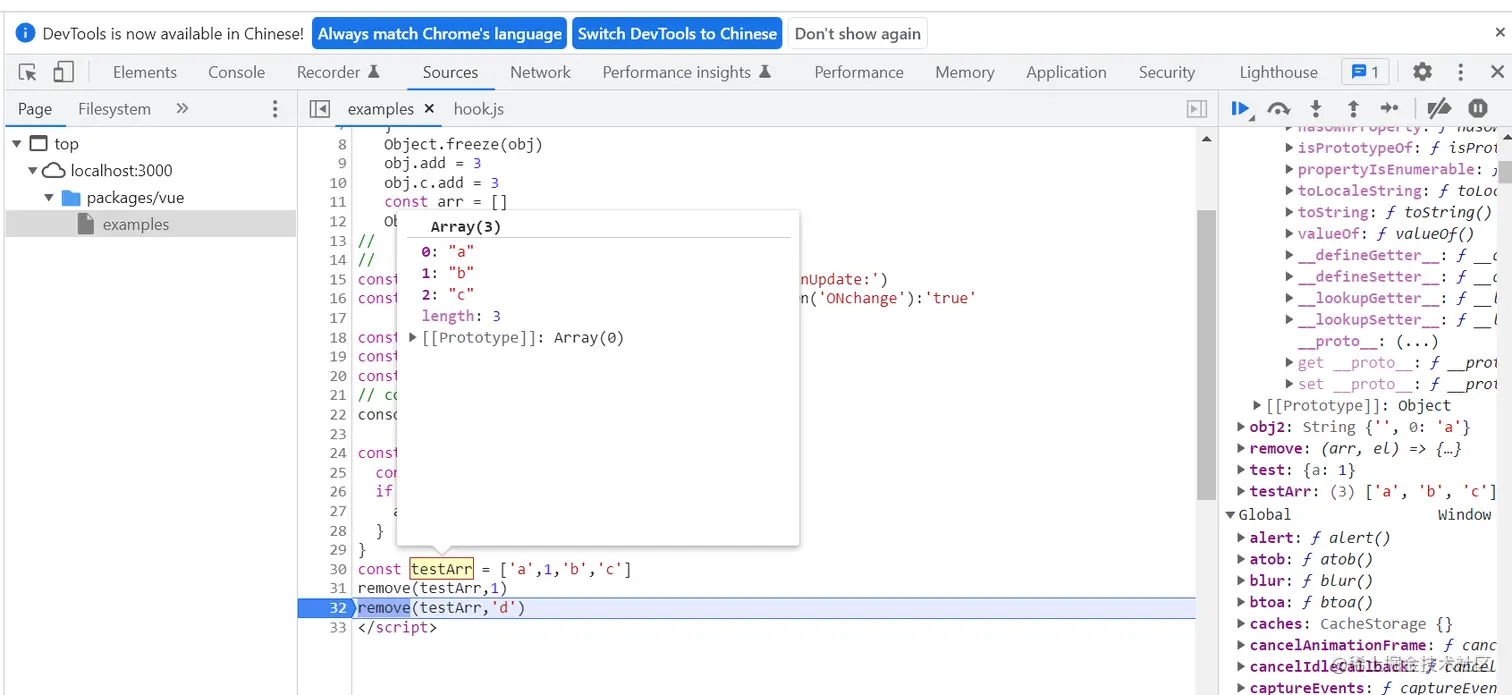The image size is (1512, 695).
Task: Collapse the top frame tree node
Action: 17,144
